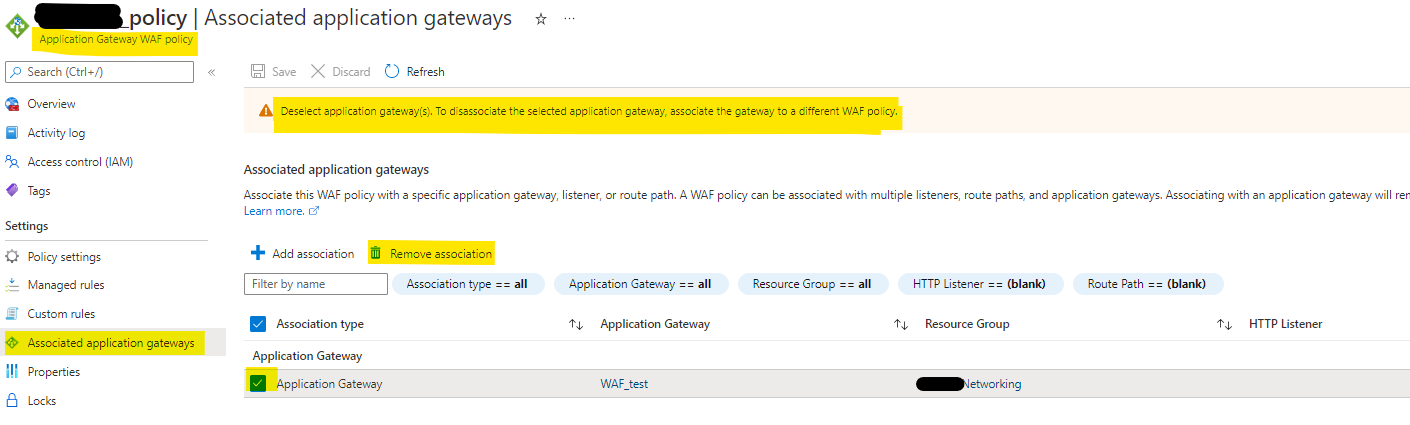Image resolution: width=1410 pixels, height=425 pixels.
Task: Open Activity log menu item
Action: click(56, 133)
